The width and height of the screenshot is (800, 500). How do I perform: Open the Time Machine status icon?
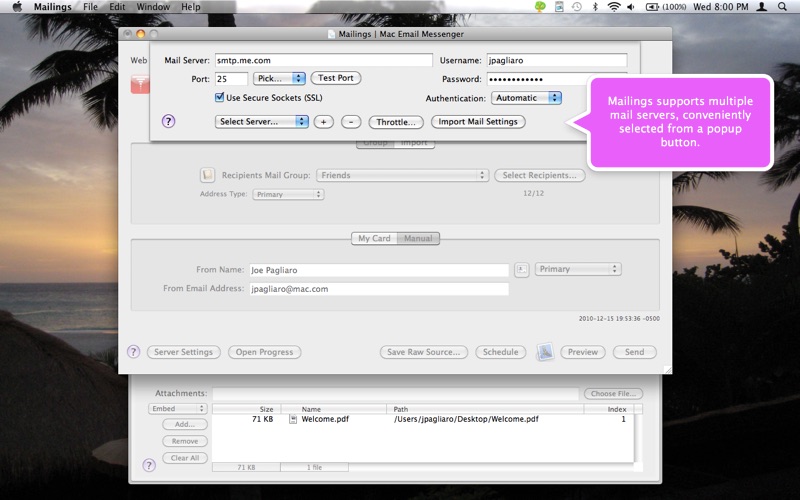click(x=577, y=7)
